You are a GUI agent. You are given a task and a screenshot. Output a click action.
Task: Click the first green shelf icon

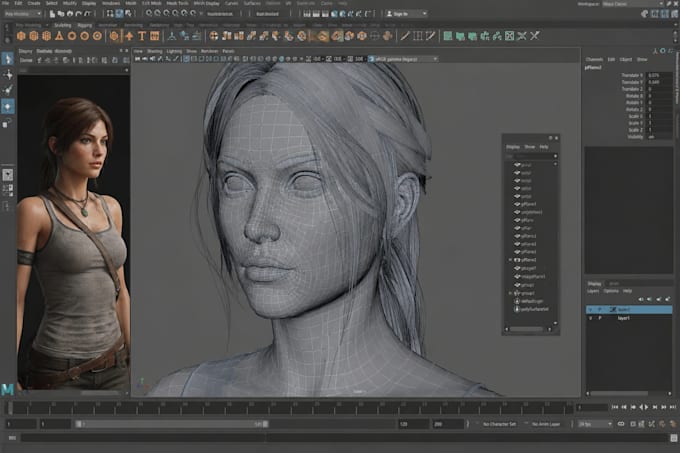point(448,36)
